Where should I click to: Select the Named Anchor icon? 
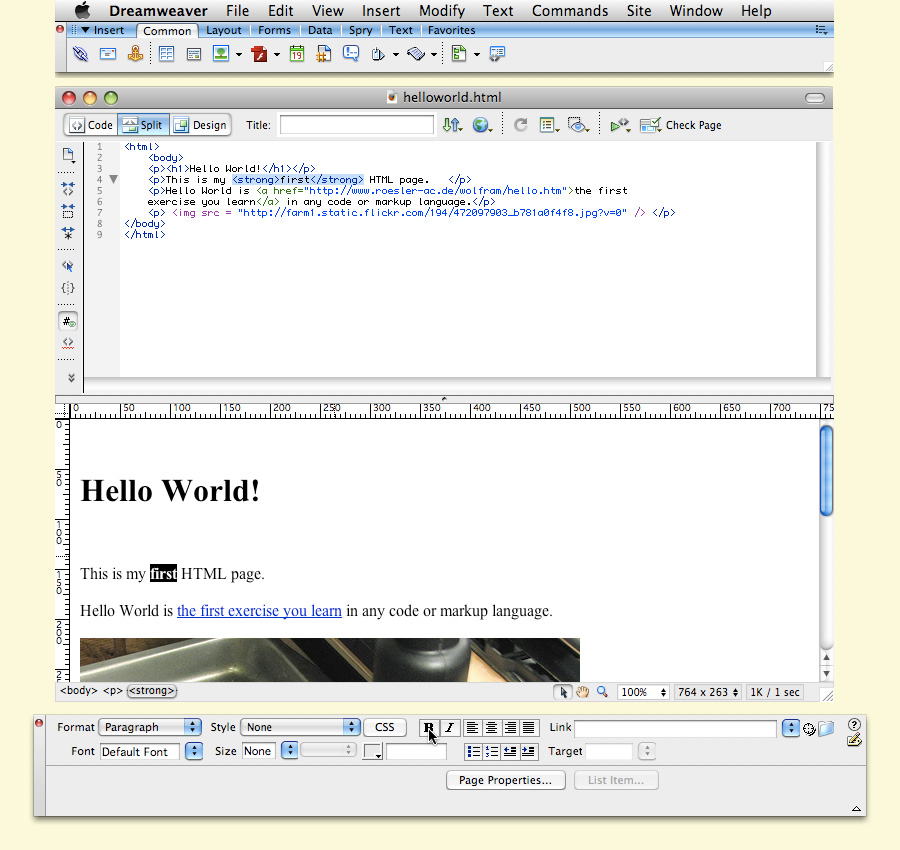[x=135, y=53]
